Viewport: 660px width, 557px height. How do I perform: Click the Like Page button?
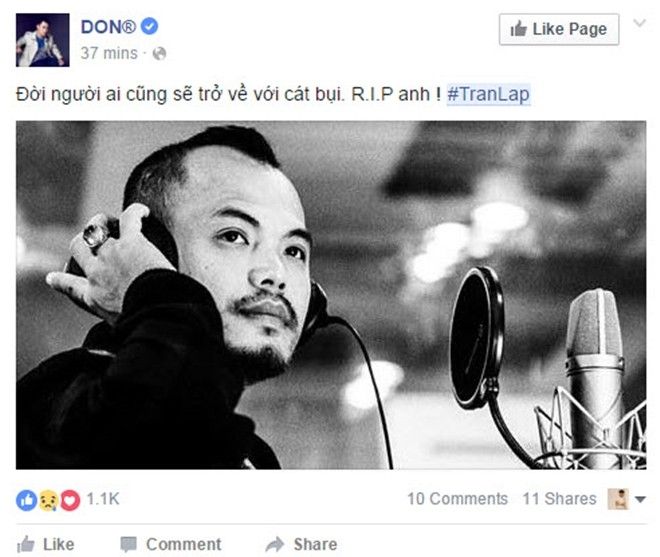pyautogui.click(x=559, y=29)
